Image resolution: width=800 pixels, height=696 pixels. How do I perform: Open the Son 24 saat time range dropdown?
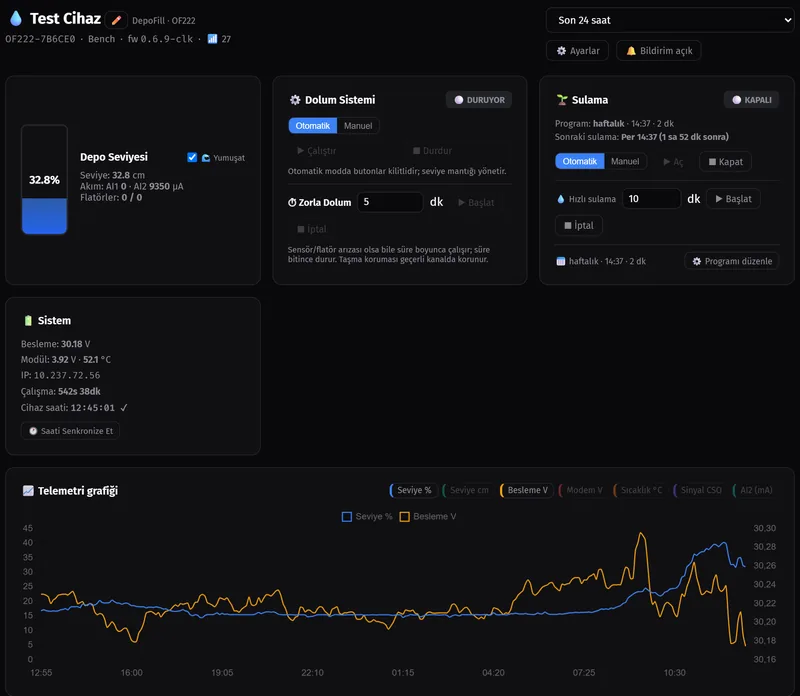pos(670,20)
